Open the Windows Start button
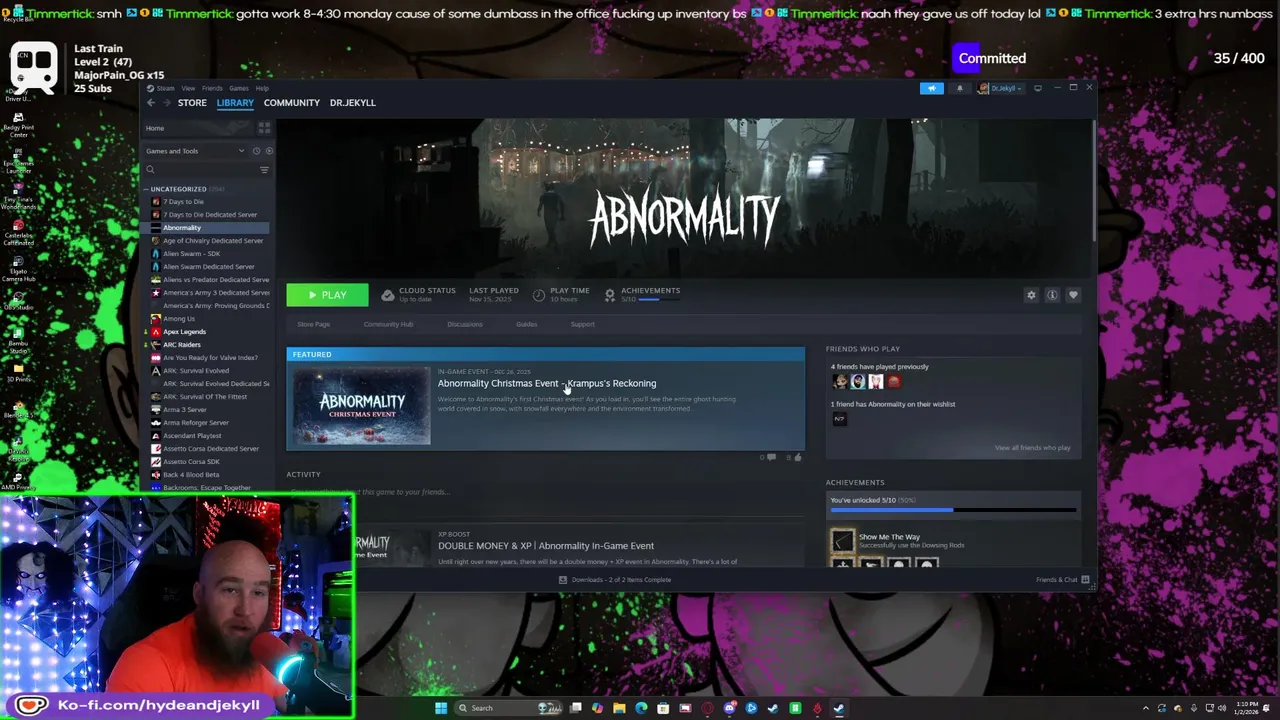Viewport: 1280px width, 720px height. point(441,708)
